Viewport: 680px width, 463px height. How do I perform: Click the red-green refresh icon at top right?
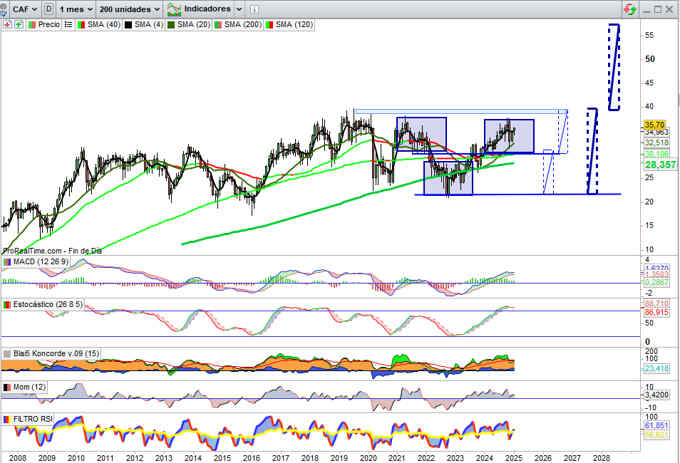pyautogui.click(x=628, y=8)
